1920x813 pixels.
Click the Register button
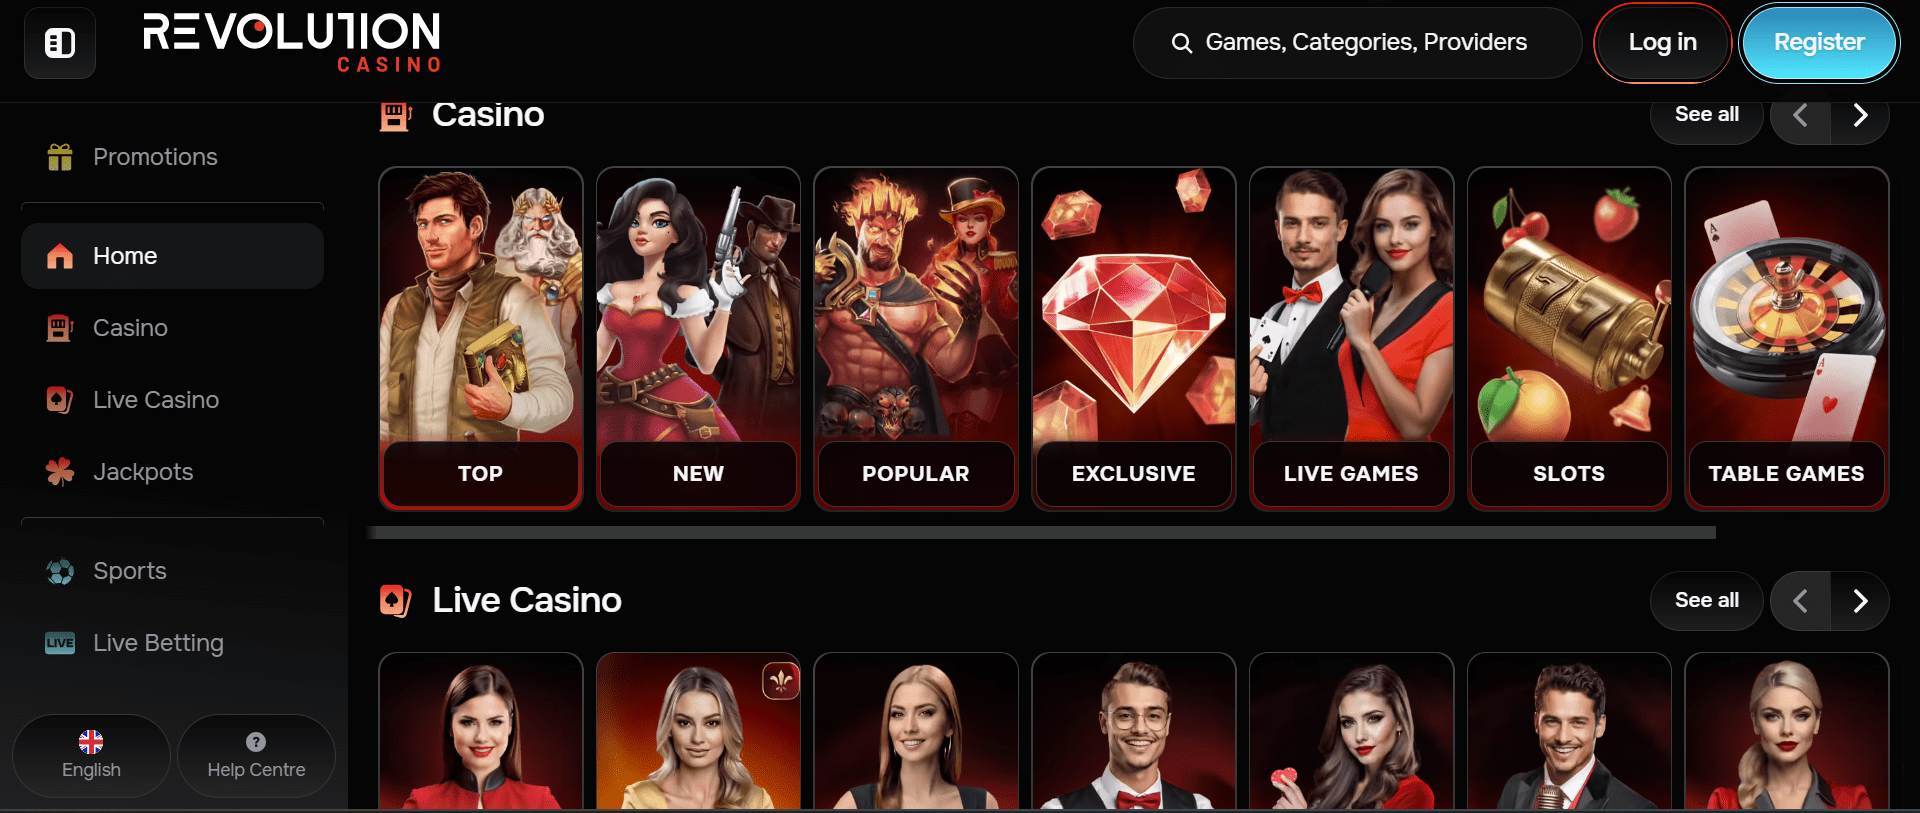[1819, 42]
